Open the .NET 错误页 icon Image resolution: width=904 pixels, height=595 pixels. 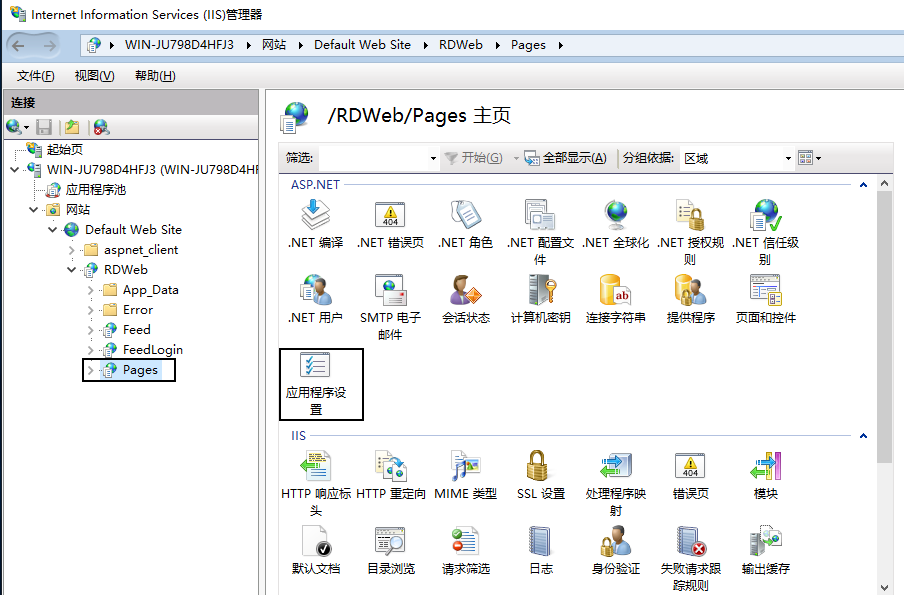[x=390, y=216]
